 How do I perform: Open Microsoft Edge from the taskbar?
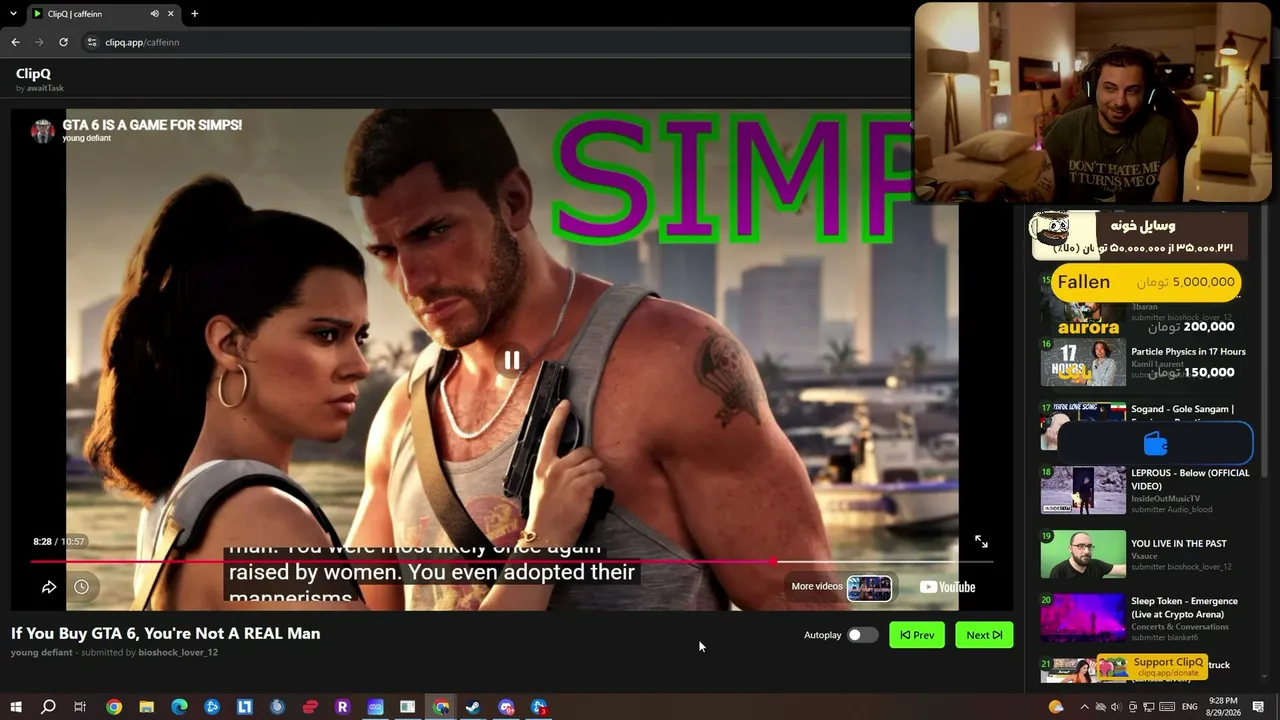pos(179,707)
